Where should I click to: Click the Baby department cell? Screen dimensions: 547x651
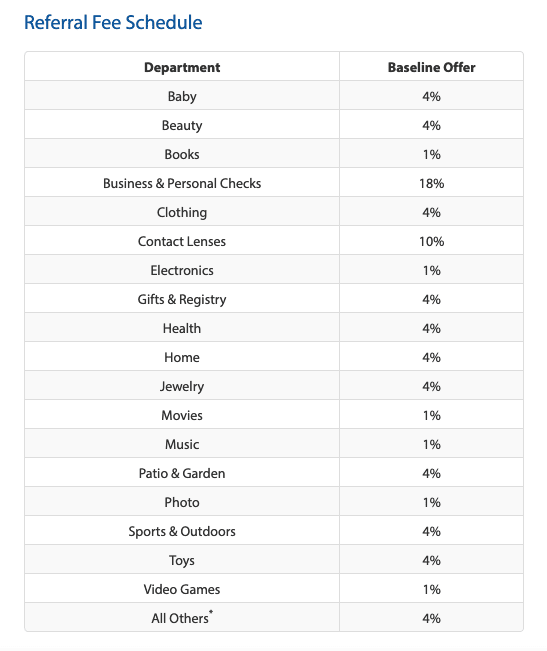click(182, 96)
